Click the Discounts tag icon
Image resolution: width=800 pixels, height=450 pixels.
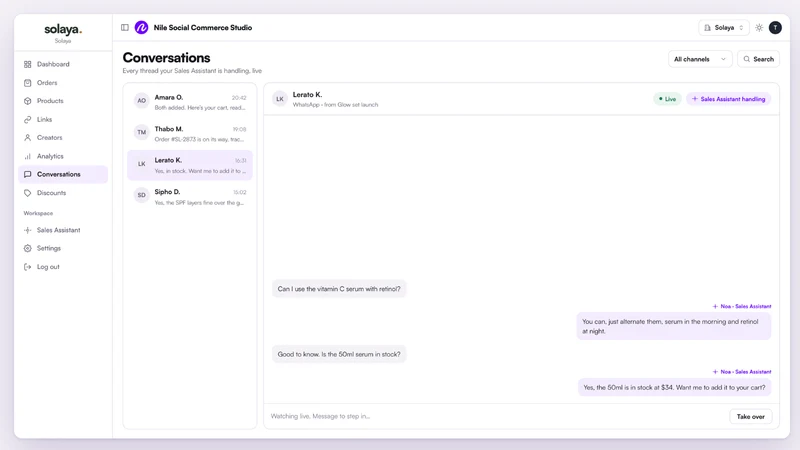point(28,193)
